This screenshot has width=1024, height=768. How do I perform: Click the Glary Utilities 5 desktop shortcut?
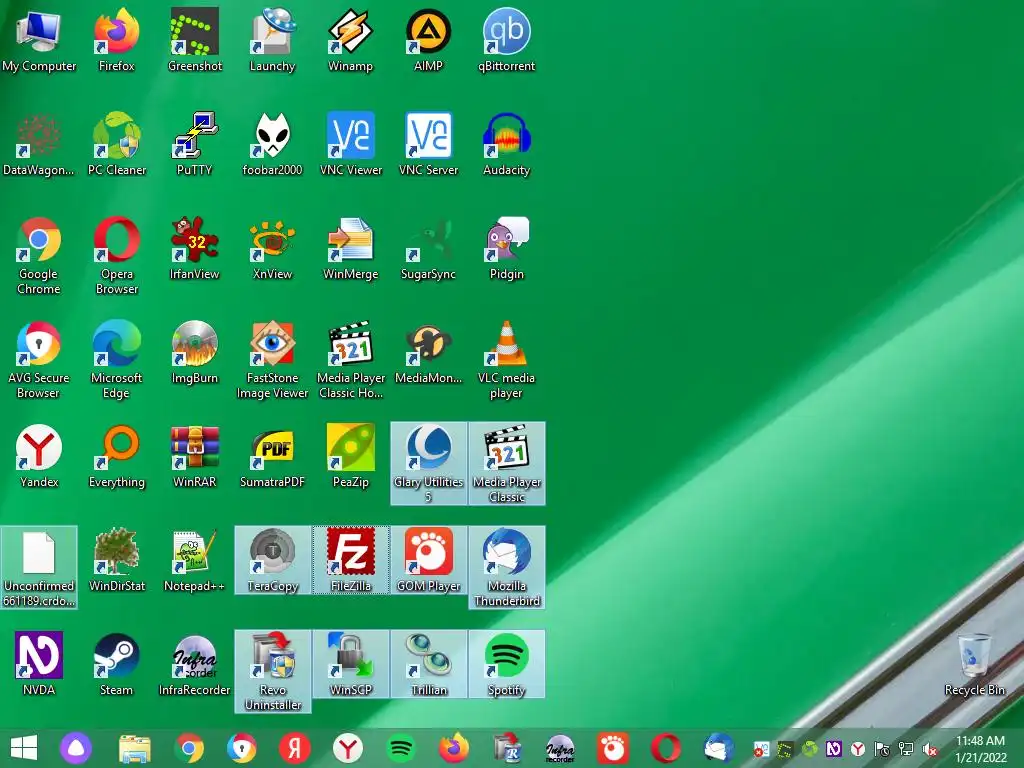[x=428, y=463]
